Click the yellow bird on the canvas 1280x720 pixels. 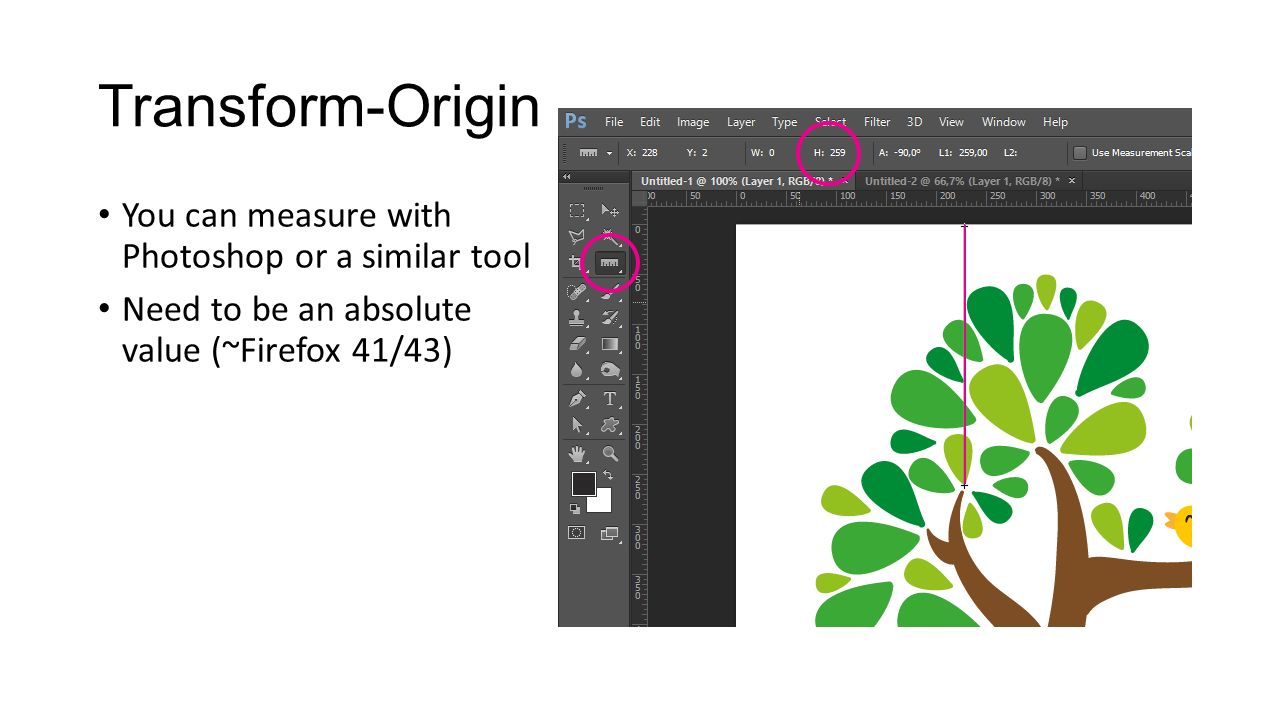pos(1180,526)
